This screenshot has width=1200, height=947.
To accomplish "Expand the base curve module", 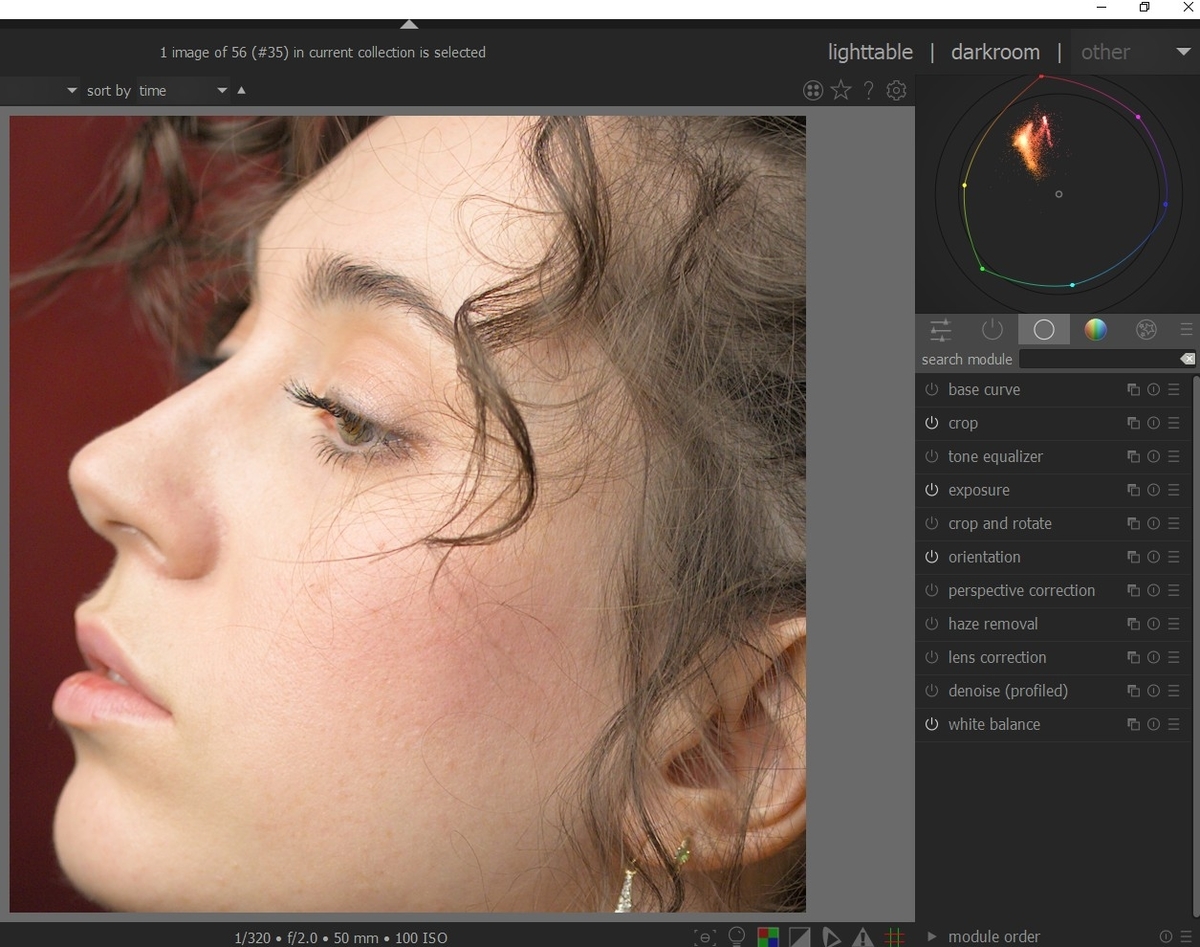I will pyautogui.click(x=984, y=390).
